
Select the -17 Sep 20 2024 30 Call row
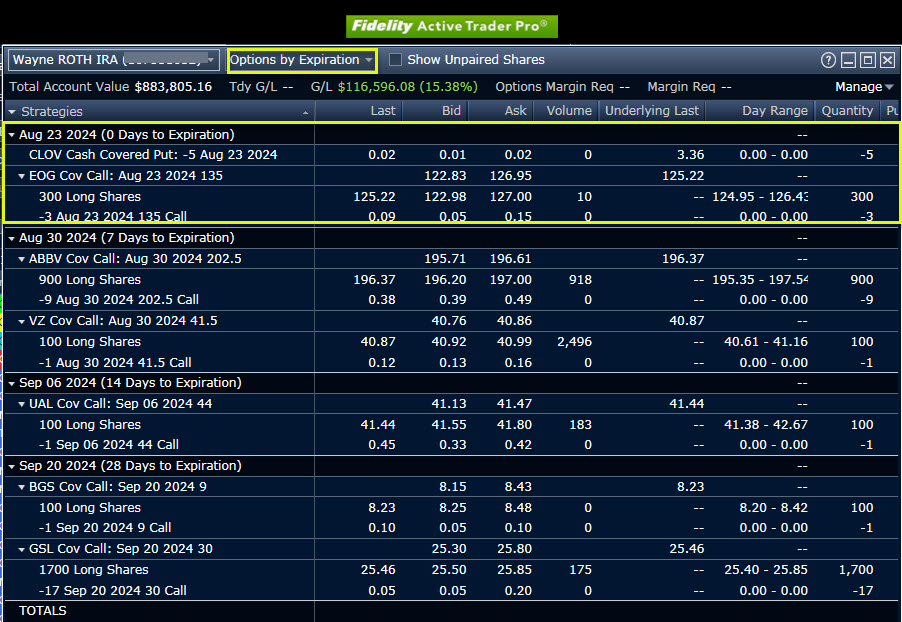tap(112, 590)
